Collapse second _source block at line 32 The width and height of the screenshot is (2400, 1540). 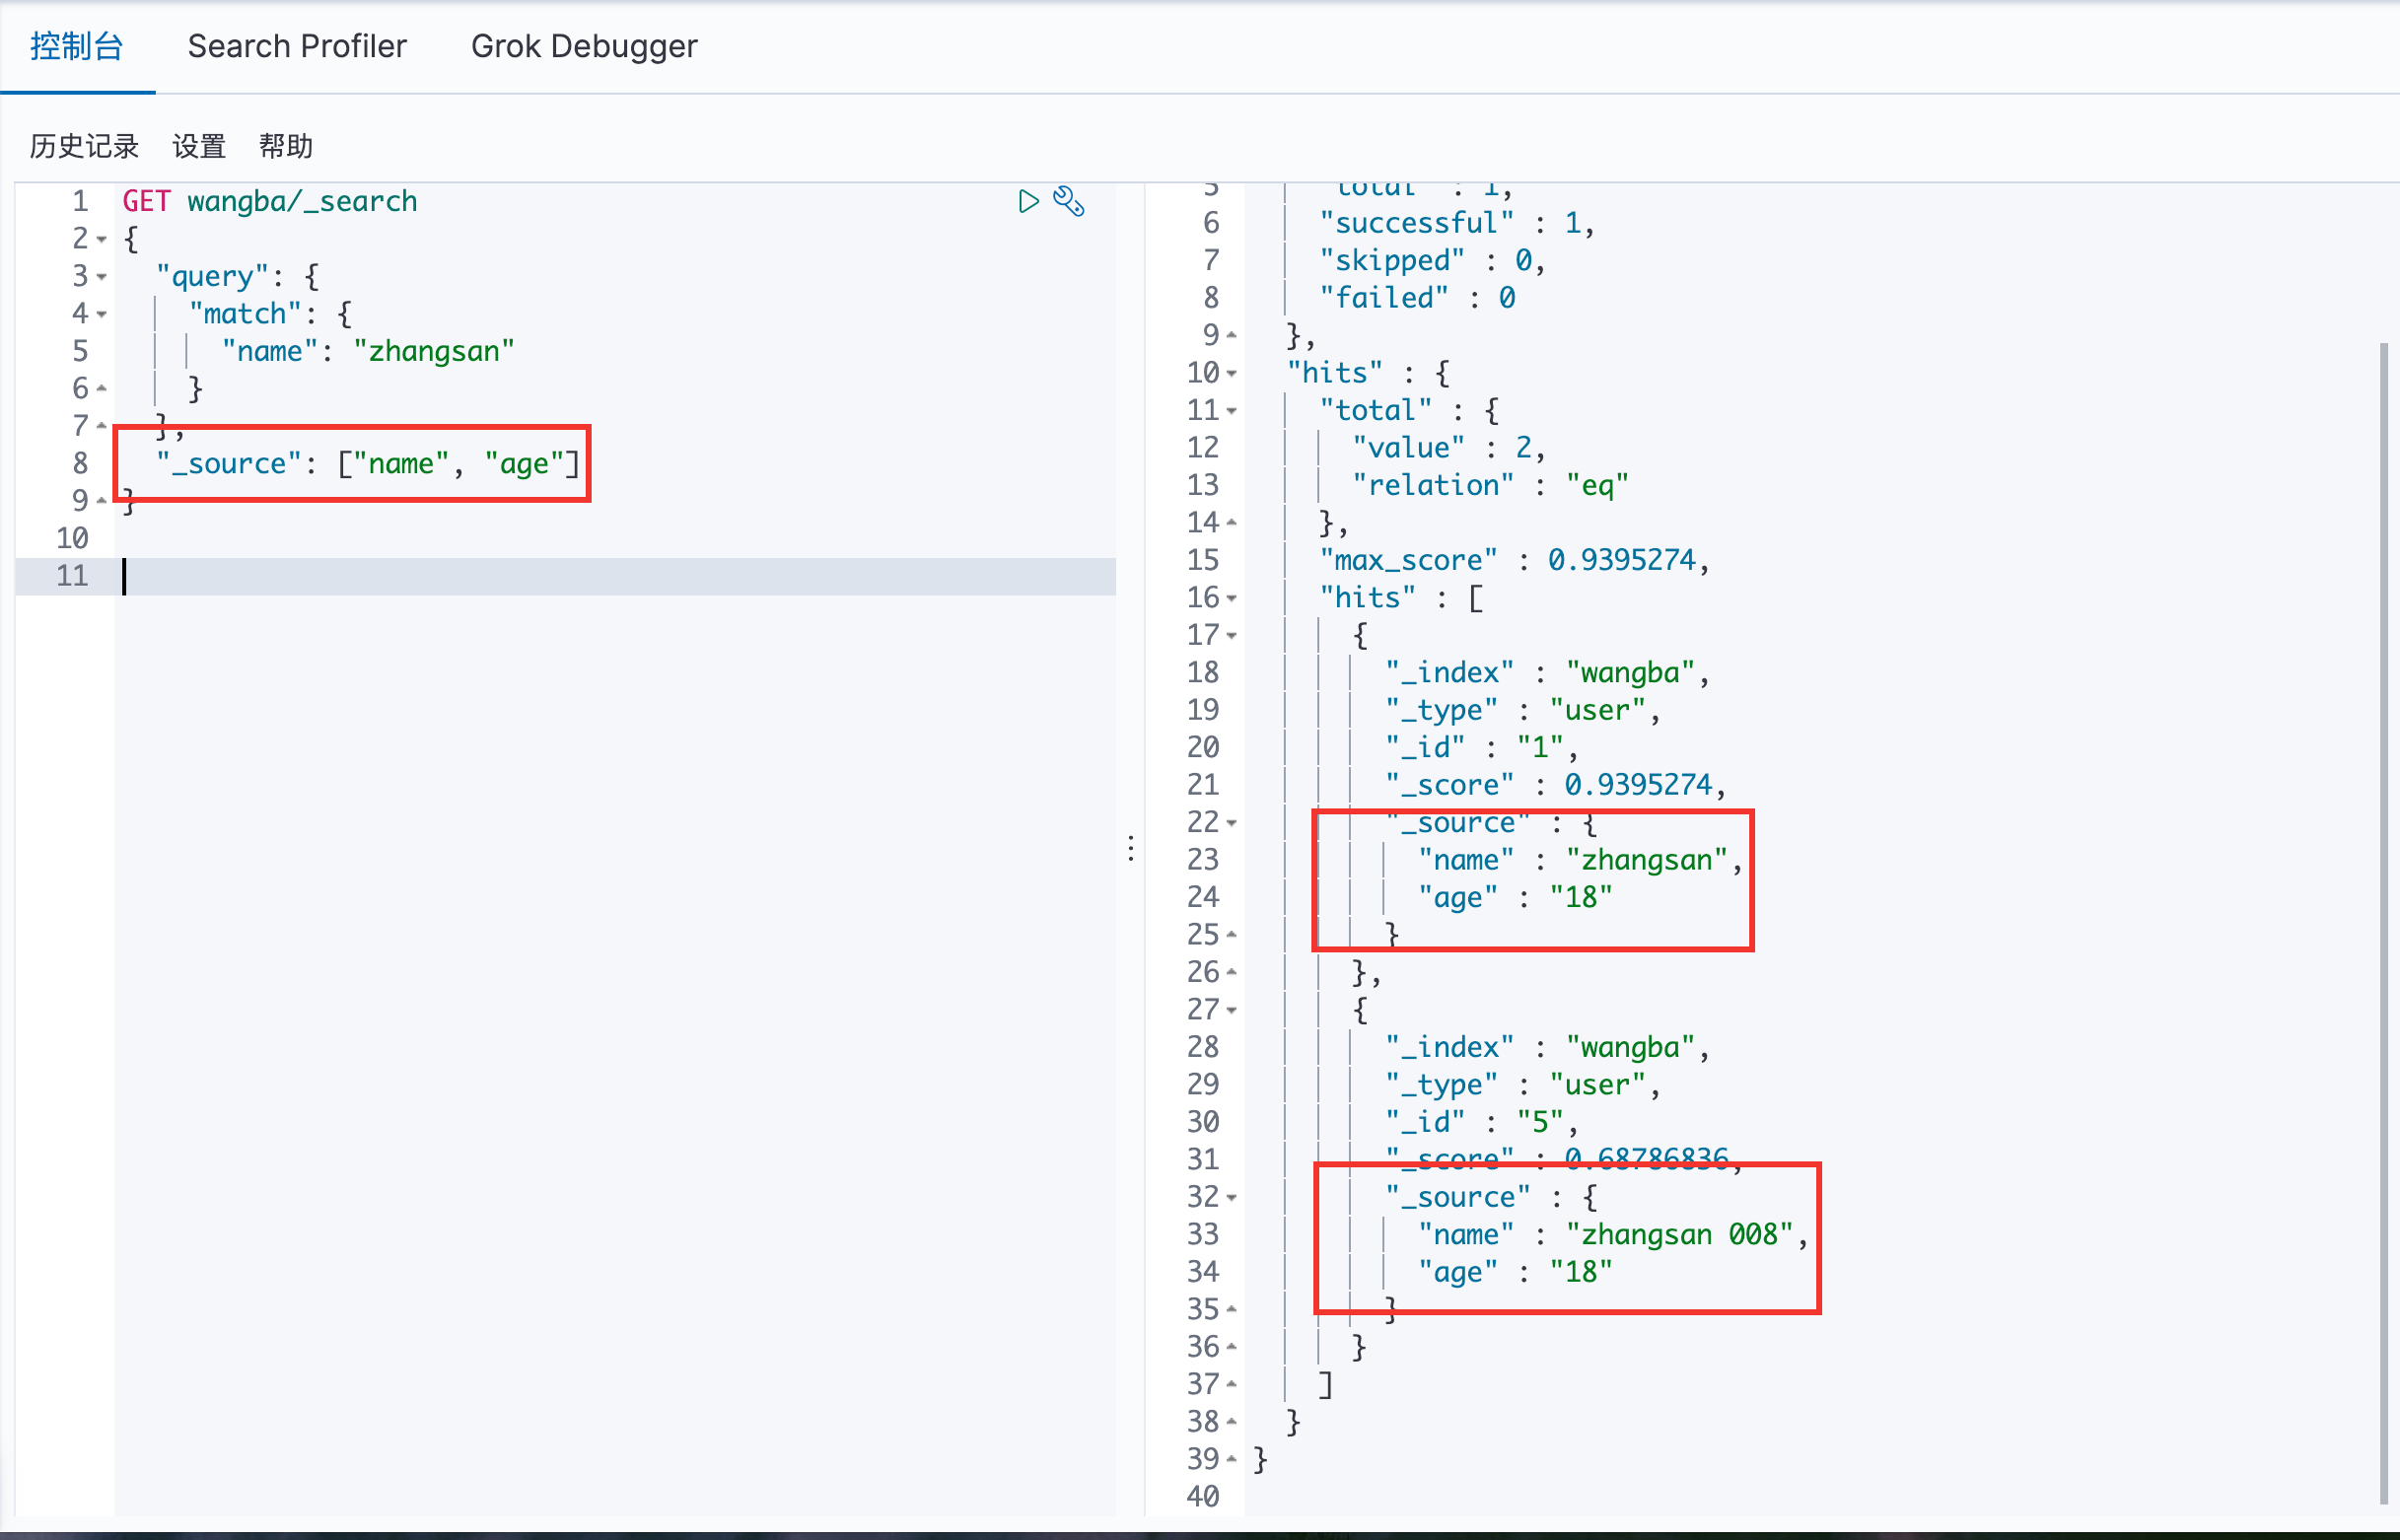click(x=1232, y=1197)
